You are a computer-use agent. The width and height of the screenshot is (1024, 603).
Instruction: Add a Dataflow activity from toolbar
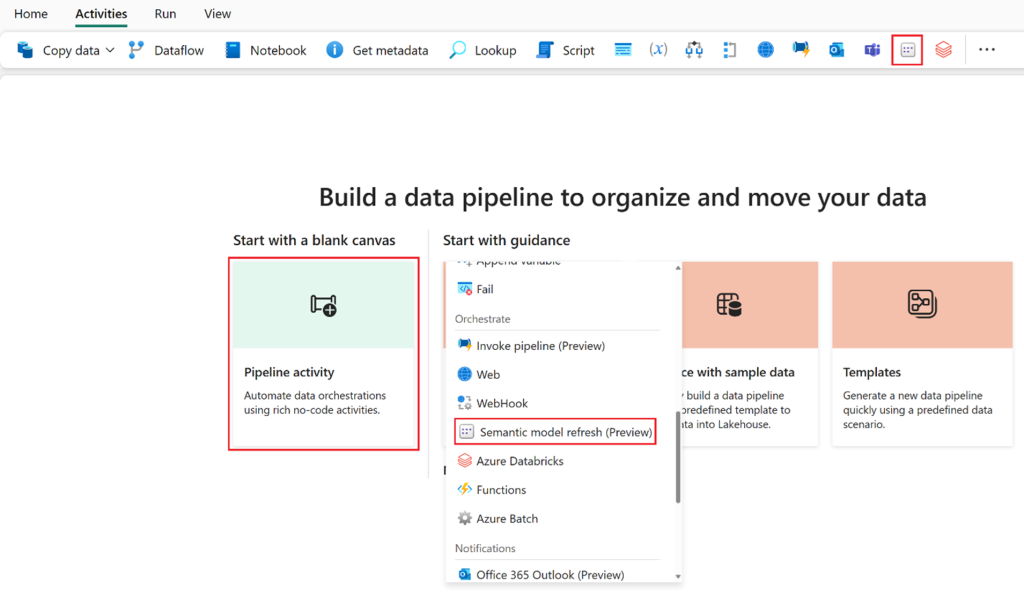166,50
